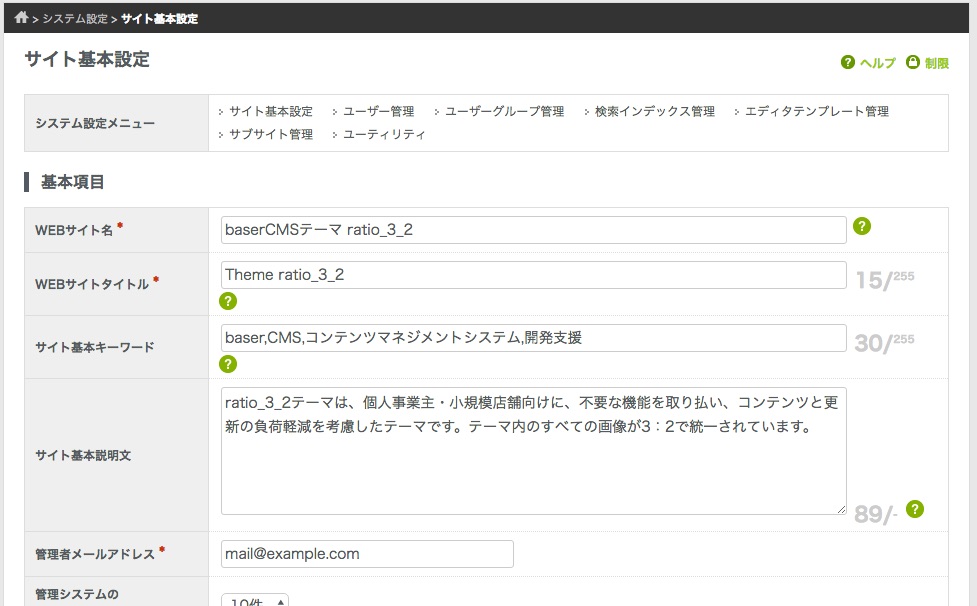Open the 制限 link
Image resolution: width=977 pixels, height=606 pixels.
[936, 63]
